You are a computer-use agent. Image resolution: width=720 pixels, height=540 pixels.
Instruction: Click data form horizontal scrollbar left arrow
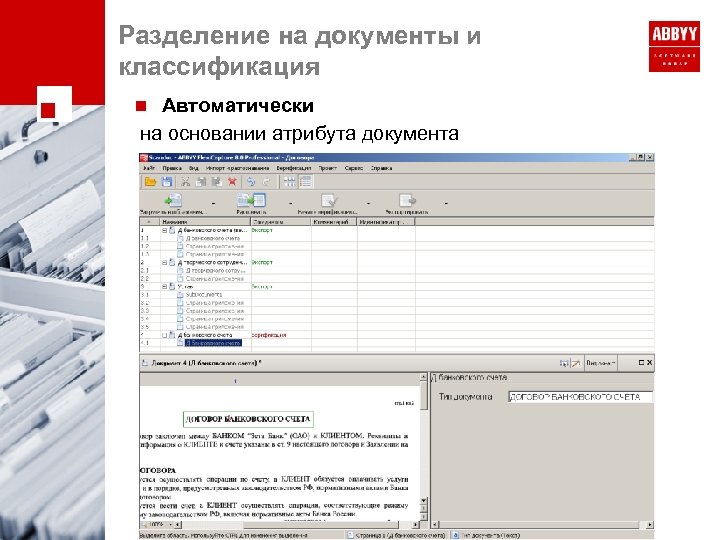pos(436,524)
